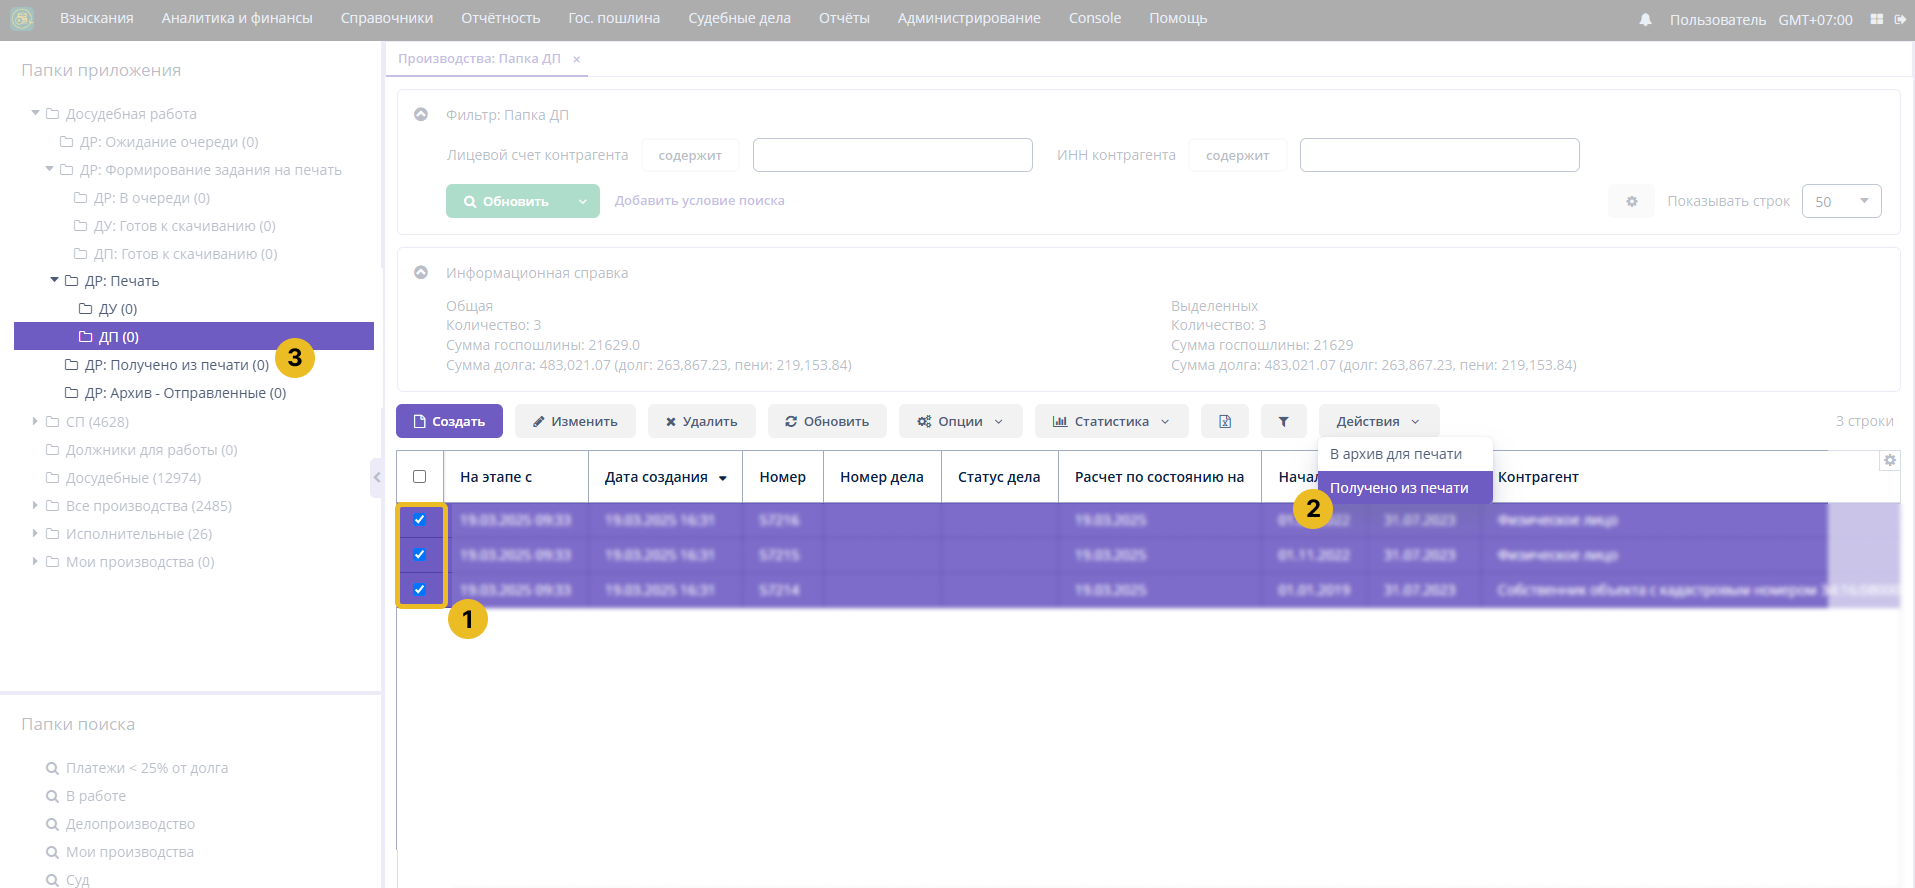Click the logout icon in top bar
The image size is (1915, 888).
(1900, 20)
